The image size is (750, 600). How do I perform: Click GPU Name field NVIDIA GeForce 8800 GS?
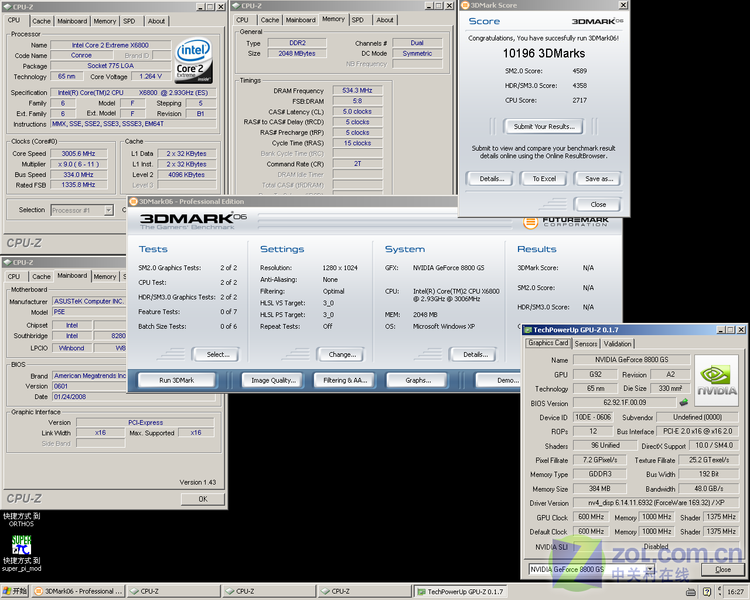[631, 360]
